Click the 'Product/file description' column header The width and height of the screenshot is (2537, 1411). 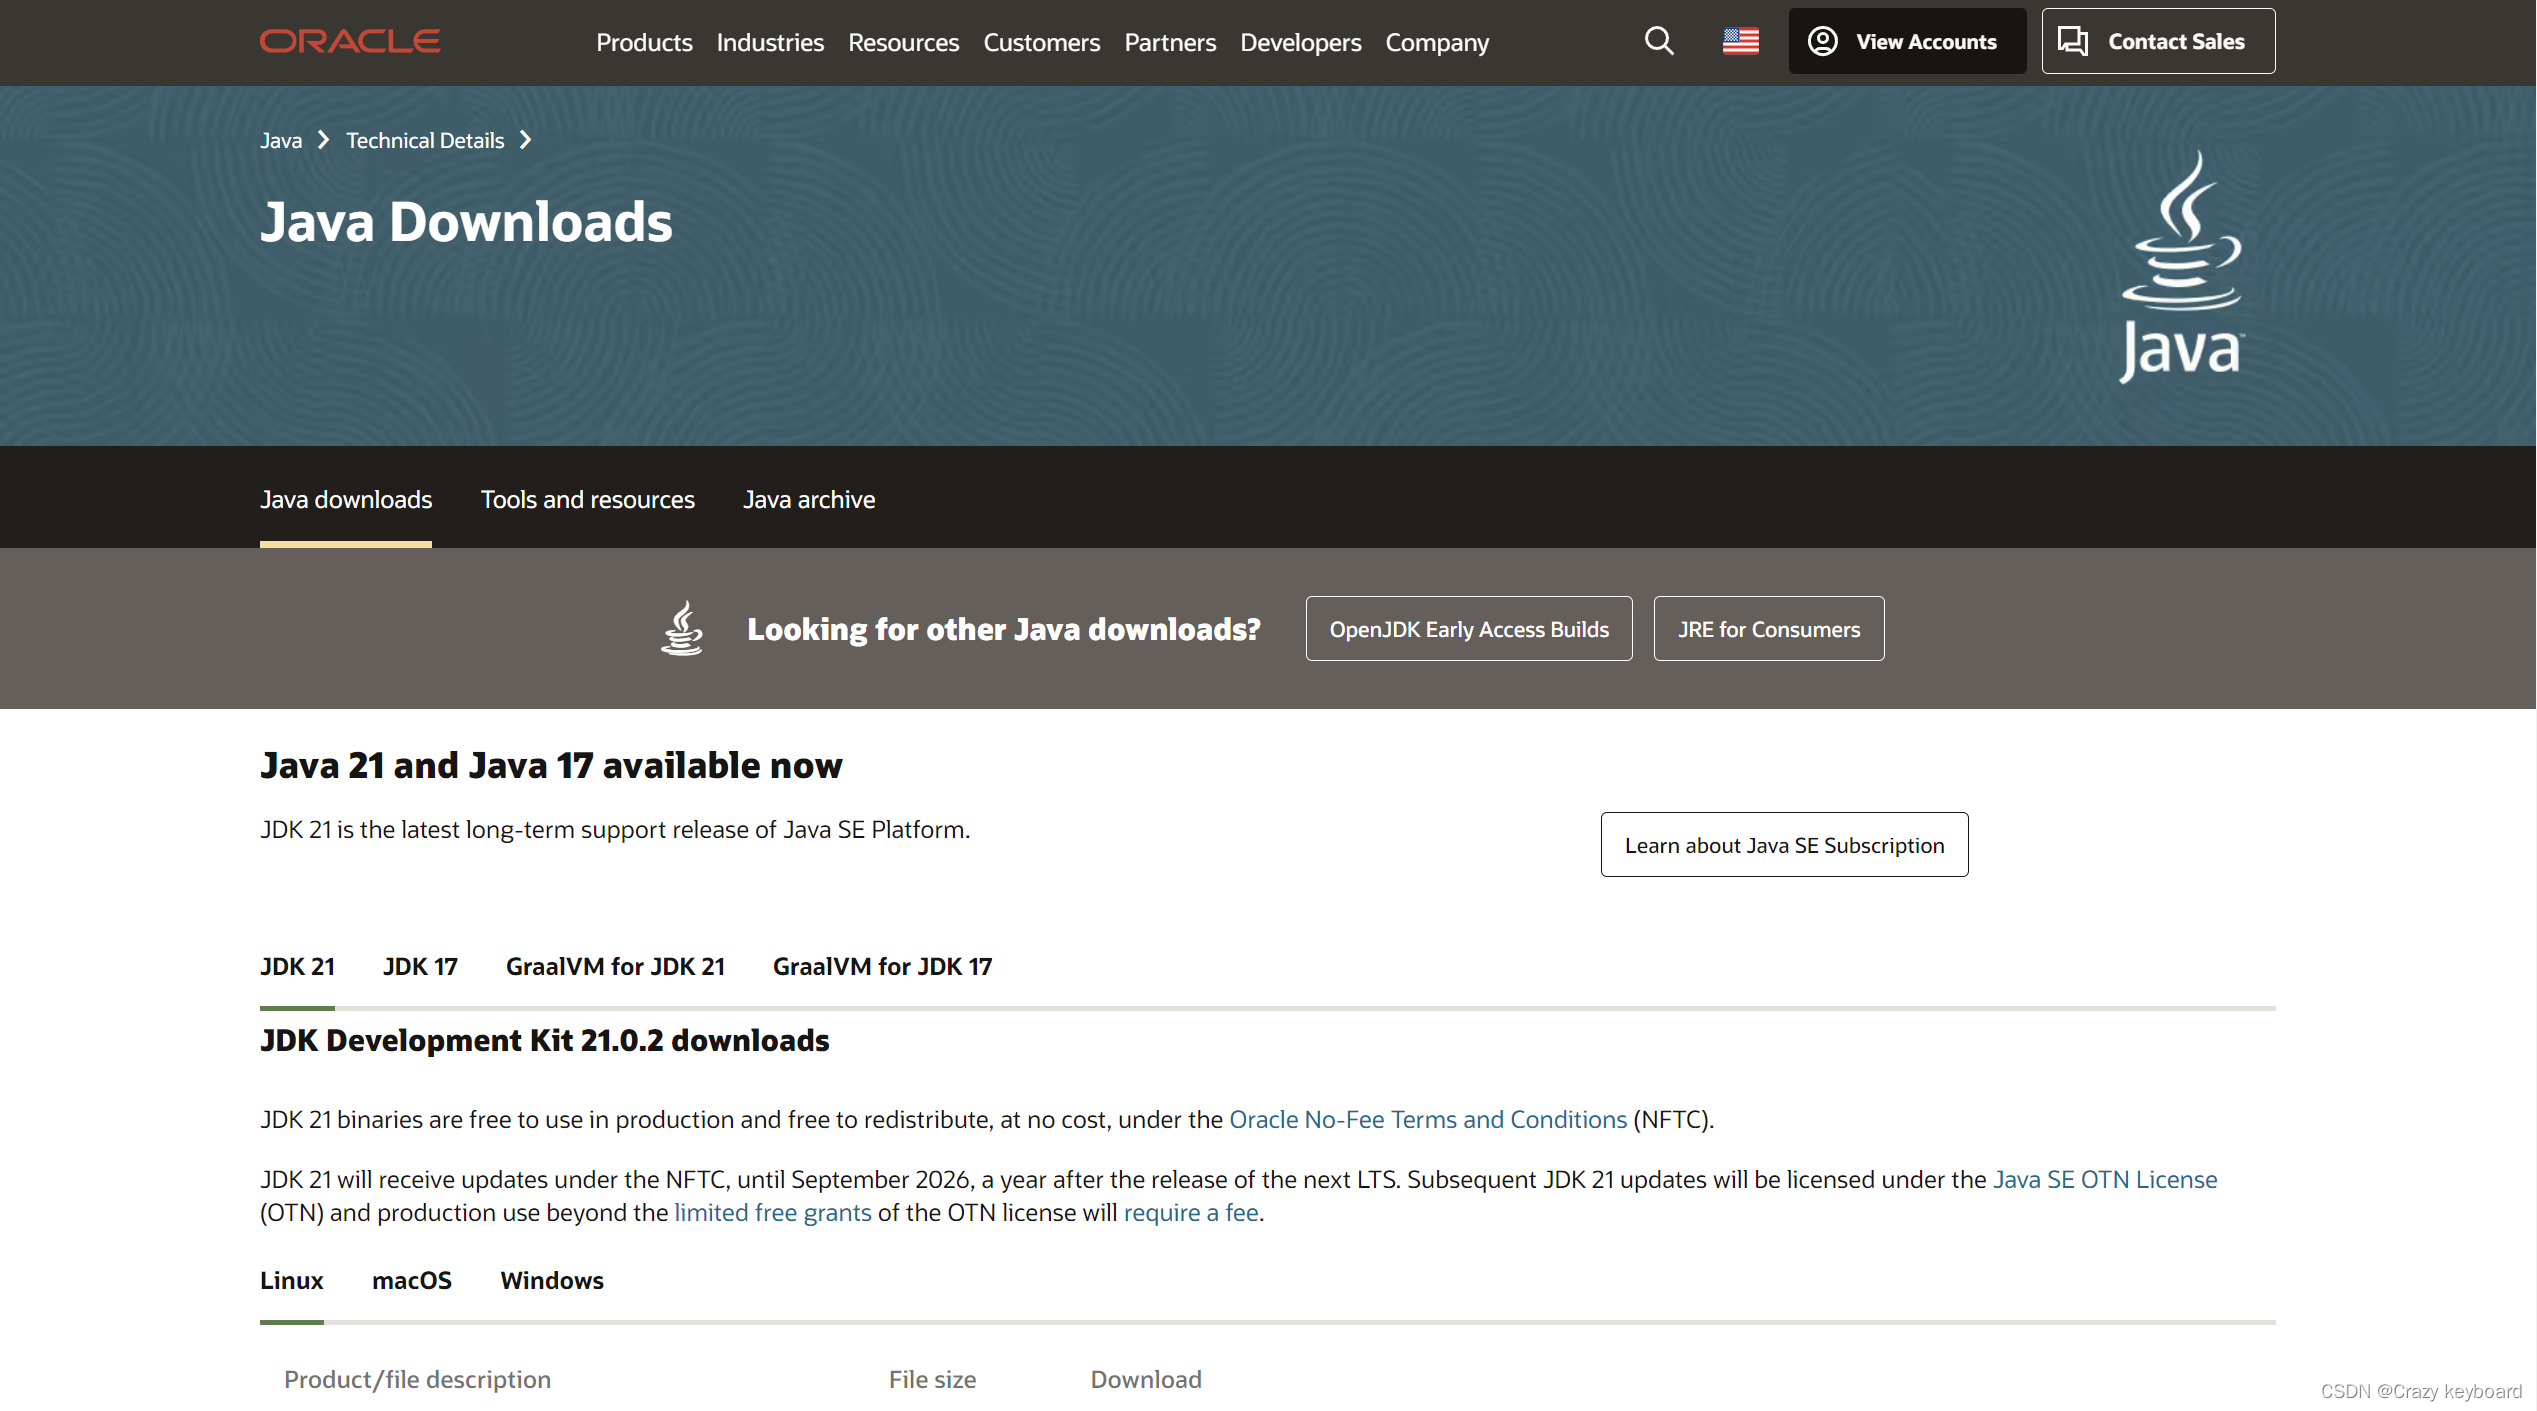click(417, 1379)
